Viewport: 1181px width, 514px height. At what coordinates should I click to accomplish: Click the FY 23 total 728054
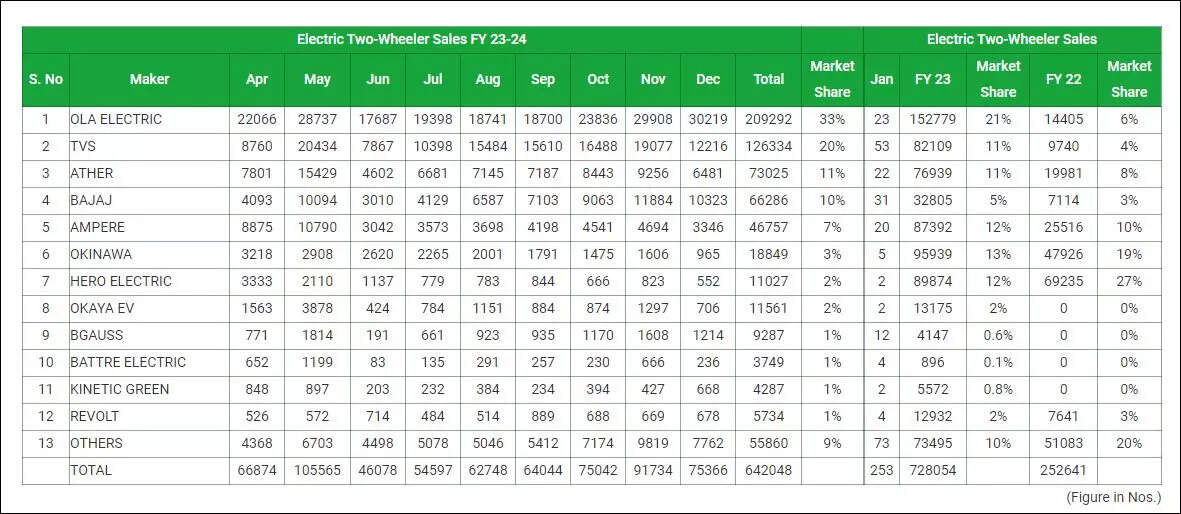pyautogui.click(x=933, y=470)
